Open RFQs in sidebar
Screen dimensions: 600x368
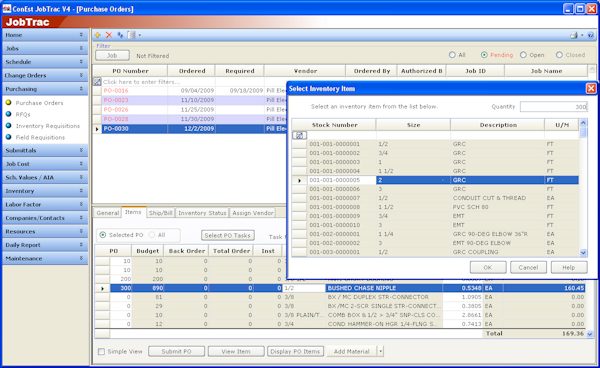pos(23,114)
